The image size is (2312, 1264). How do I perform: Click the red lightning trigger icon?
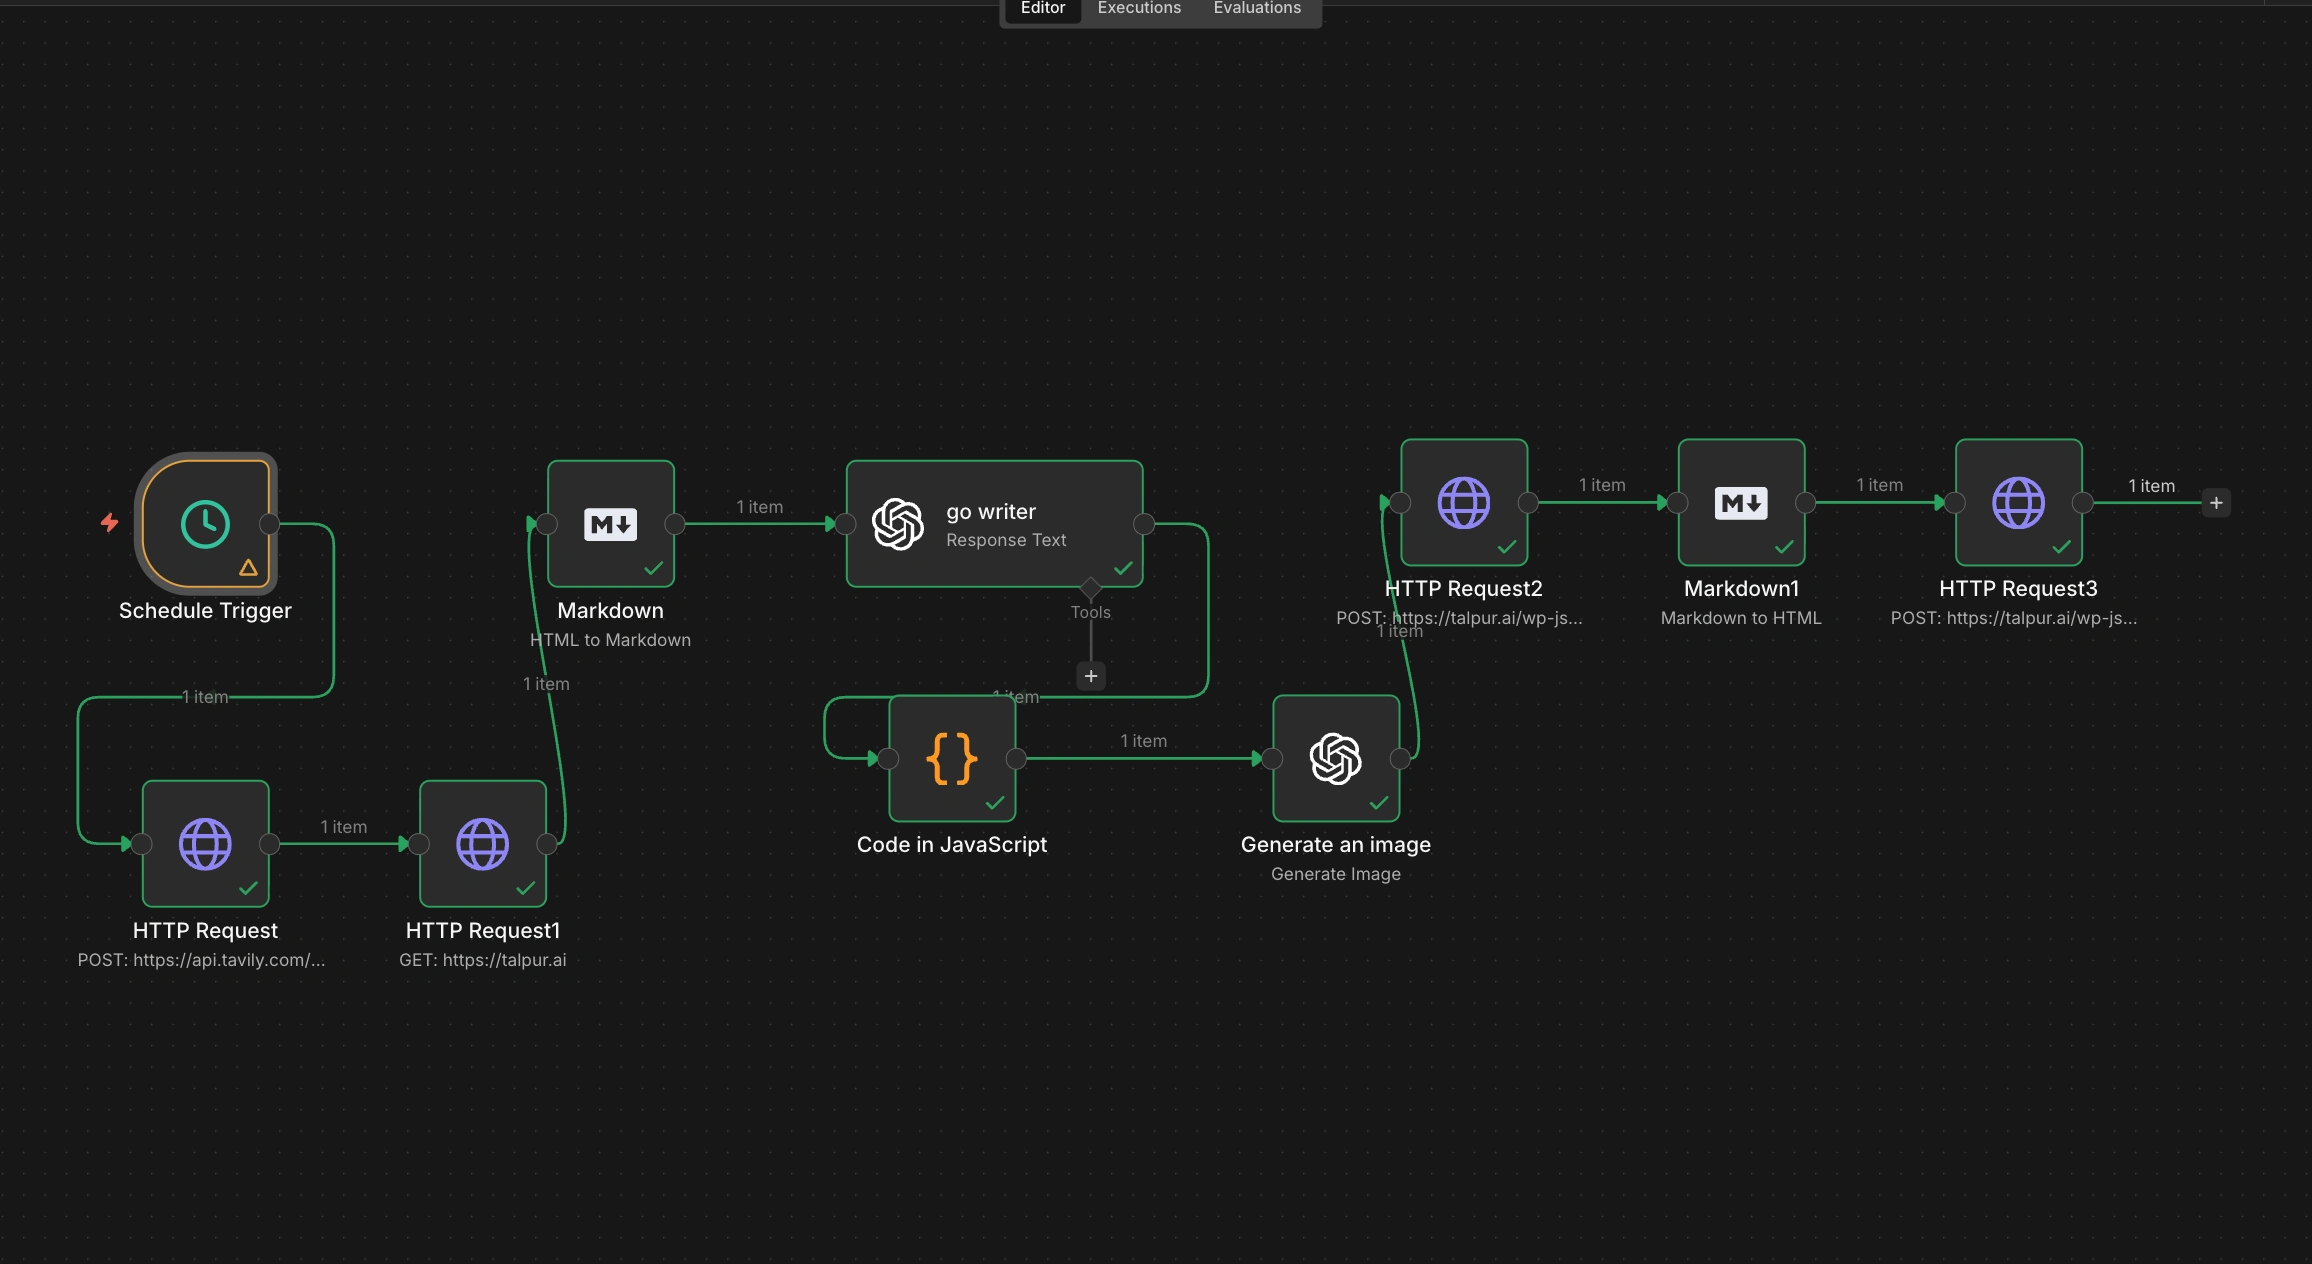[x=110, y=522]
